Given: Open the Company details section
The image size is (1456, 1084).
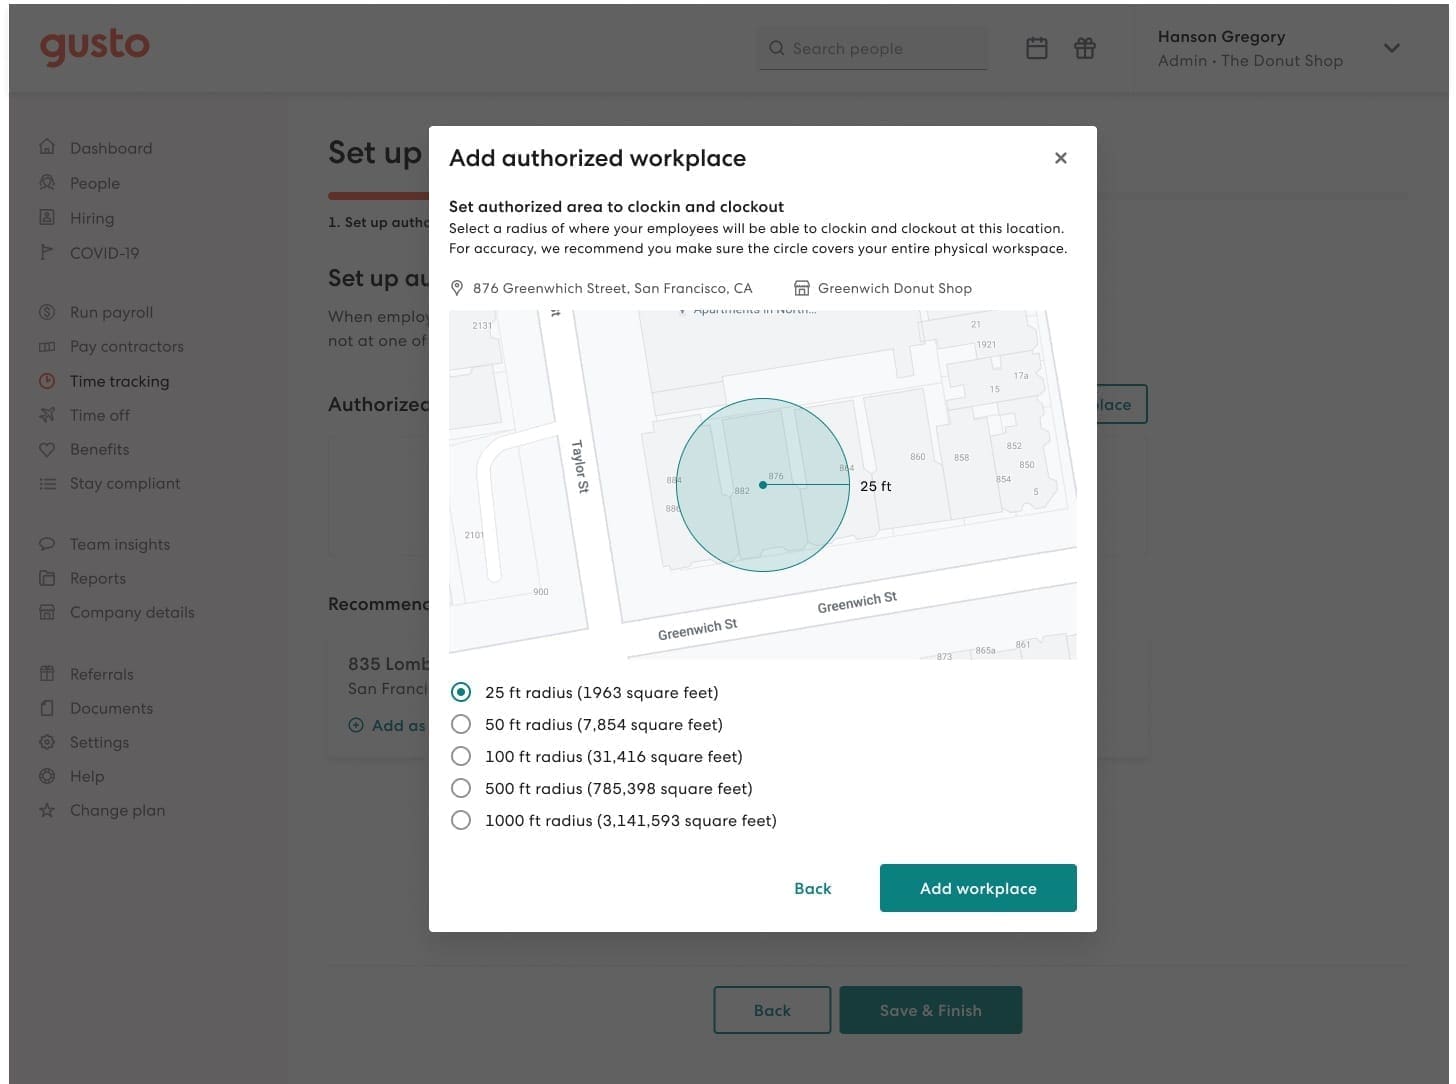Looking at the screenshot, I should pos(47,611).
